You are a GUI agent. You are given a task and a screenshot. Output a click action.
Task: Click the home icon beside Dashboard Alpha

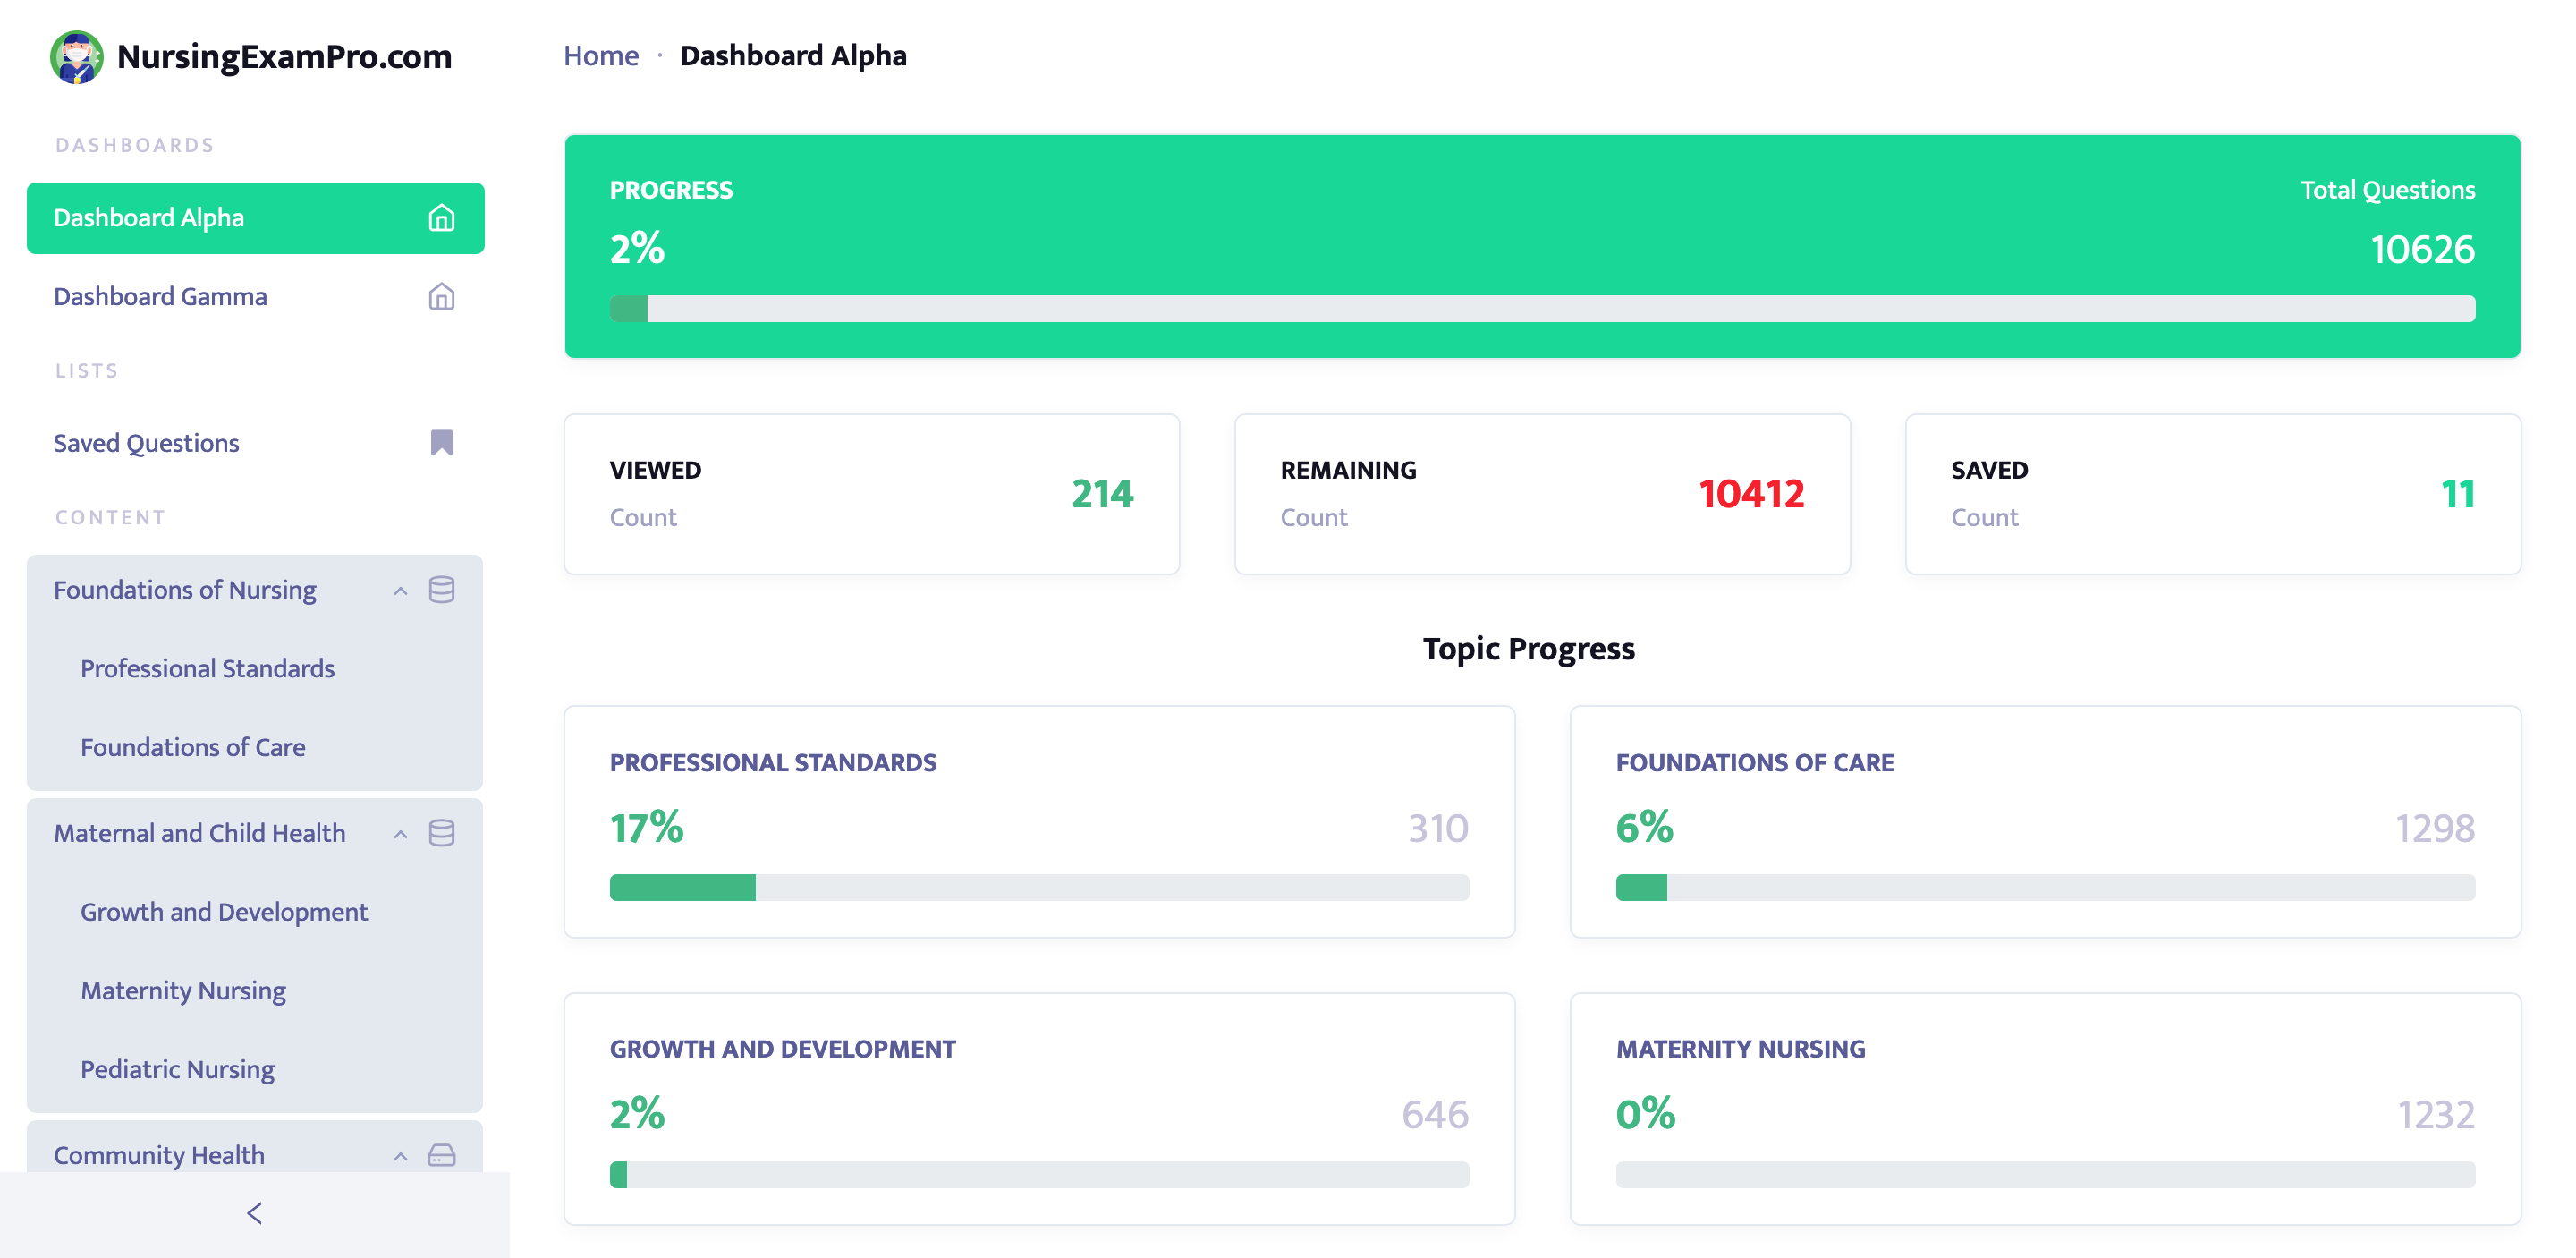coord(441,218)
